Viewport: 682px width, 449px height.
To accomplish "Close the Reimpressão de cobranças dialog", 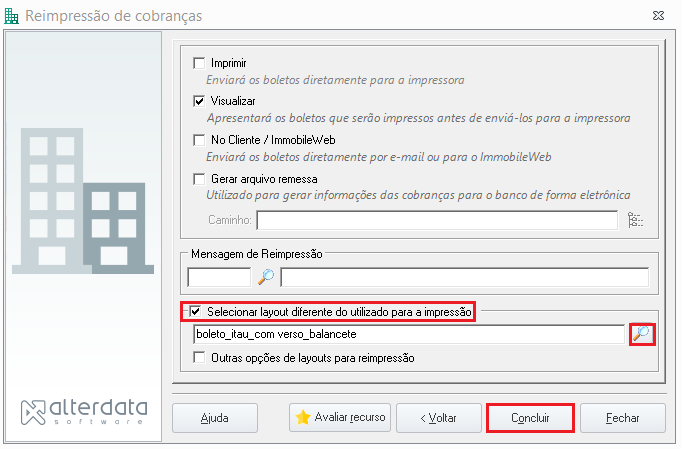I will click(659, 16).
